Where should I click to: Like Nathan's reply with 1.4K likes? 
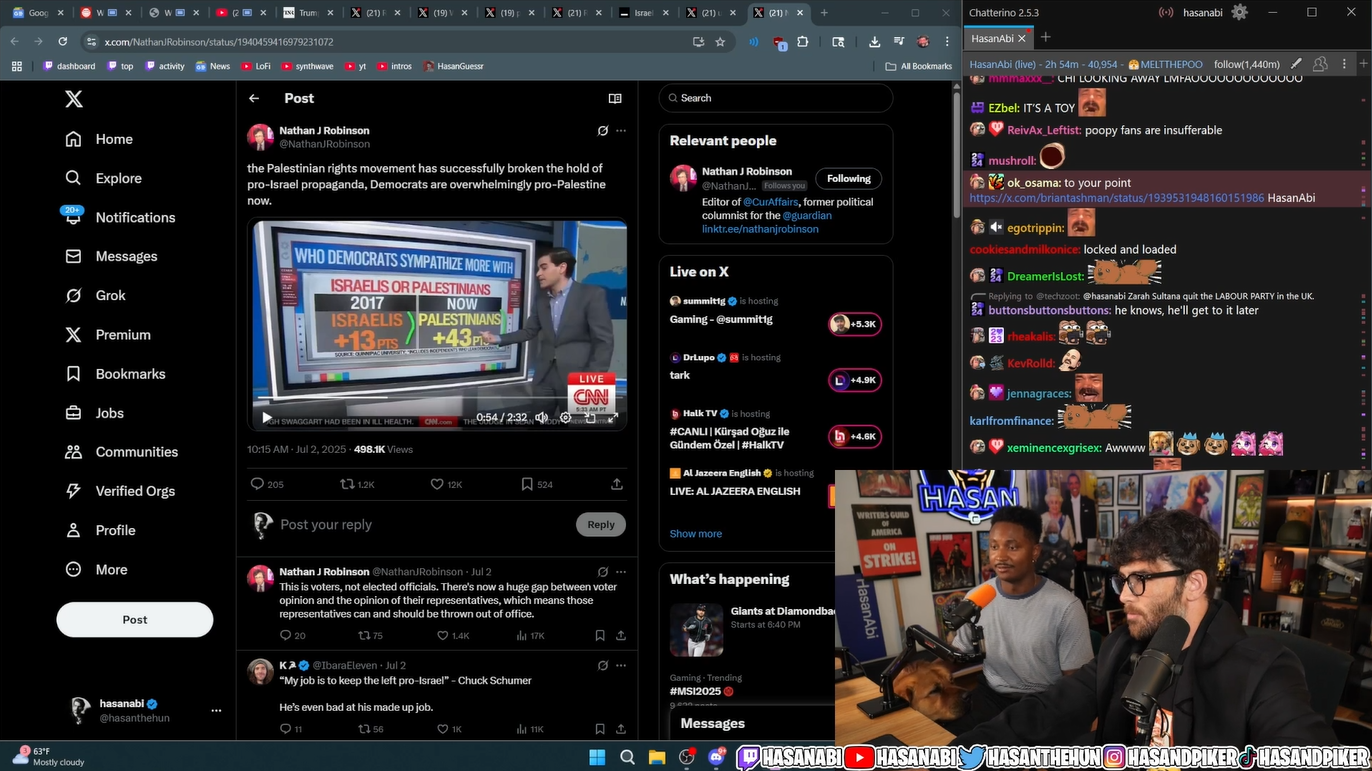tap(443, 636)
